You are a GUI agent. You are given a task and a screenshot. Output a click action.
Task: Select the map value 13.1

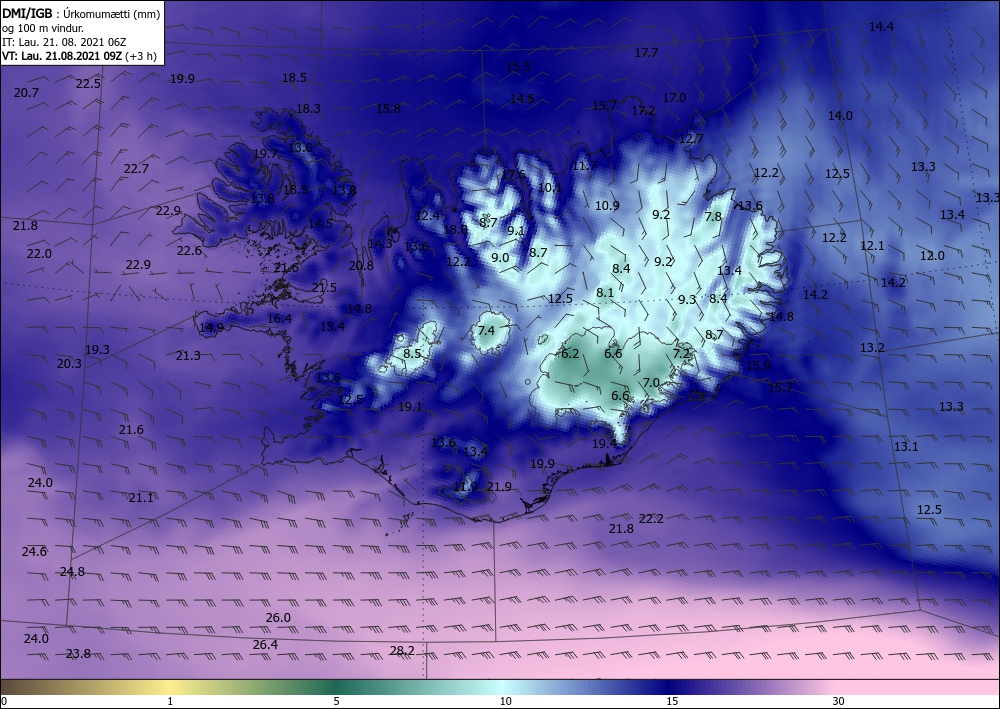click(906, 446)
